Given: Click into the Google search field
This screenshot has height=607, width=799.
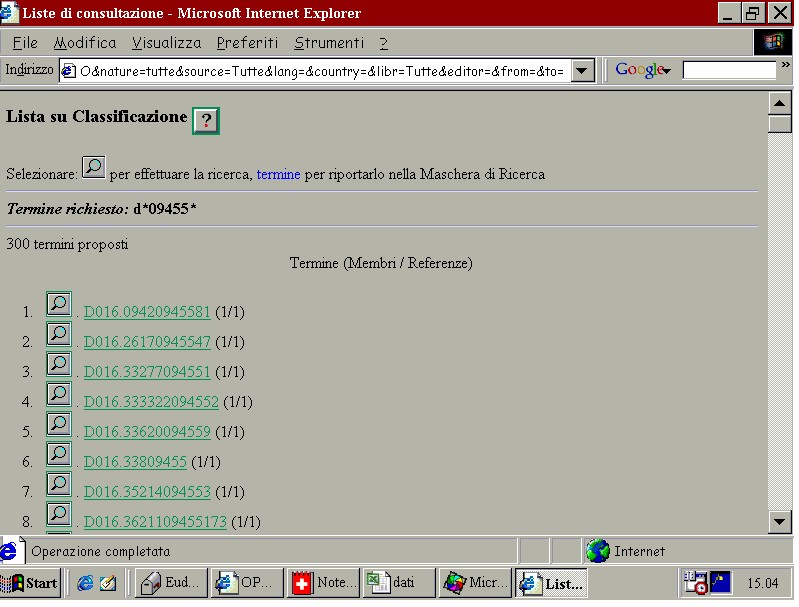Looking at the screenshot, I should click(x=729, y=70).
